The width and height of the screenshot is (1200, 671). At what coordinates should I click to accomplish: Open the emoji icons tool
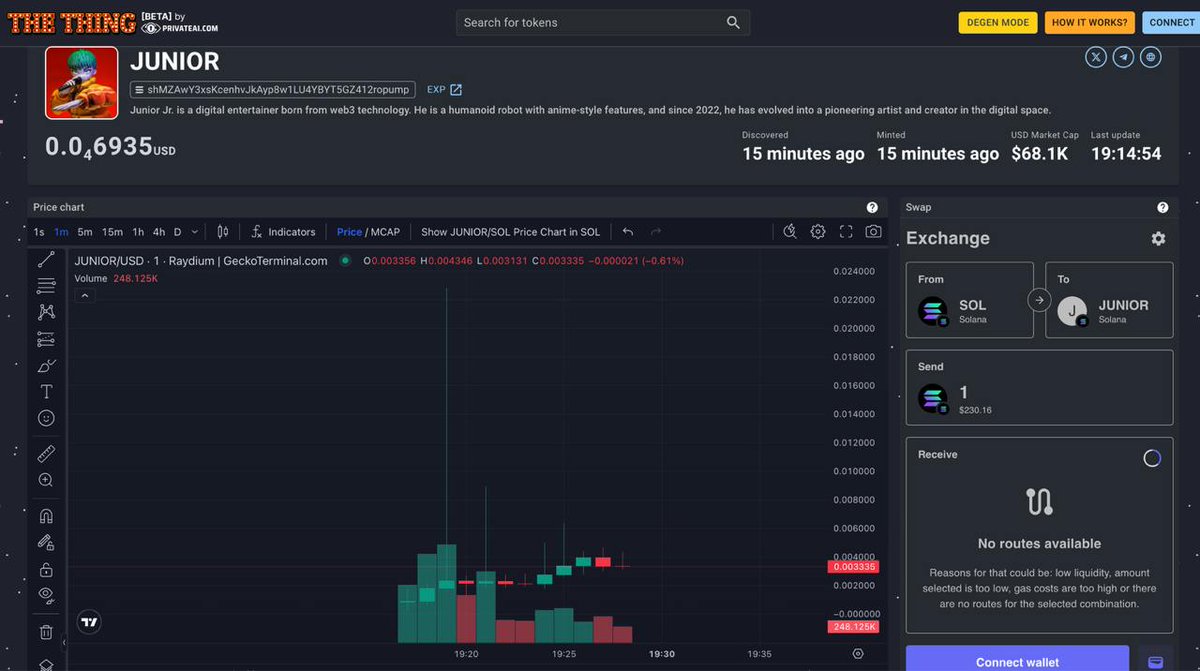click(46, 418)
